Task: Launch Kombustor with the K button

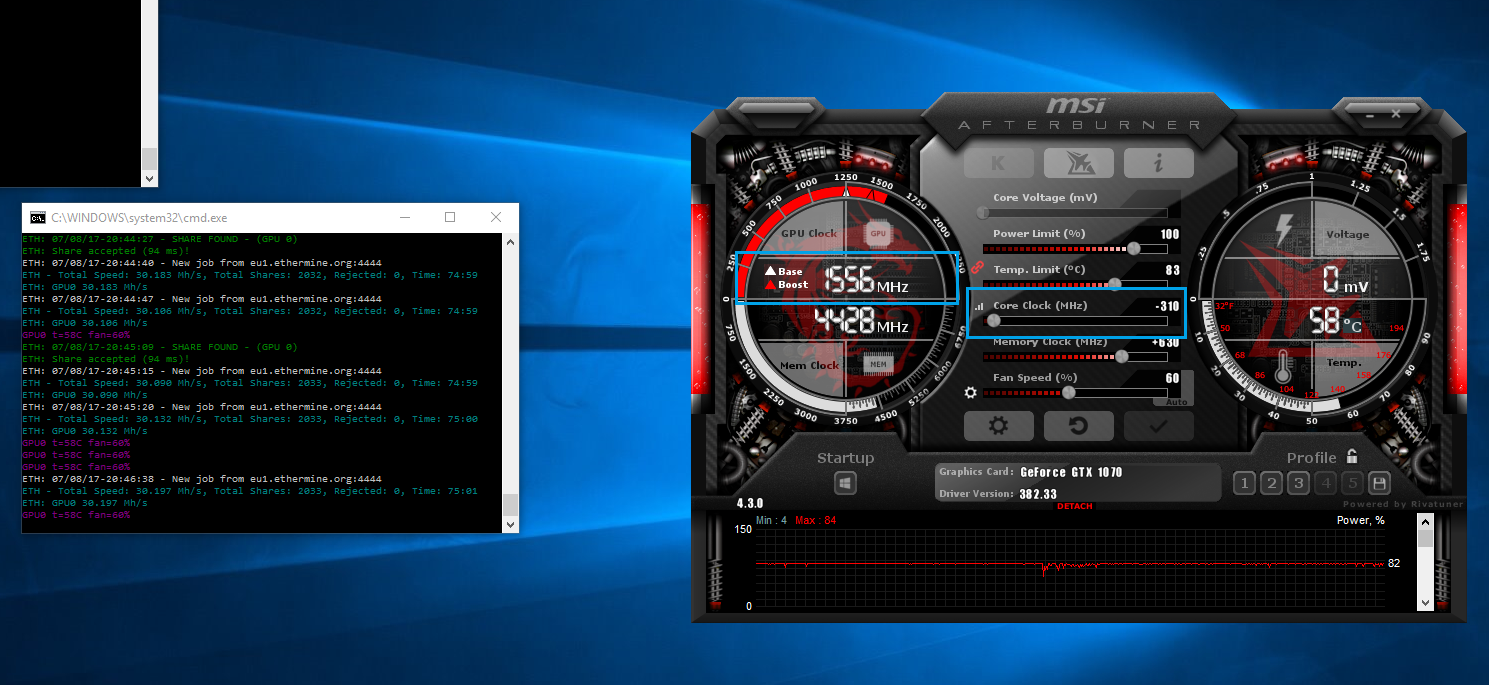Action: tap(998, 163)
